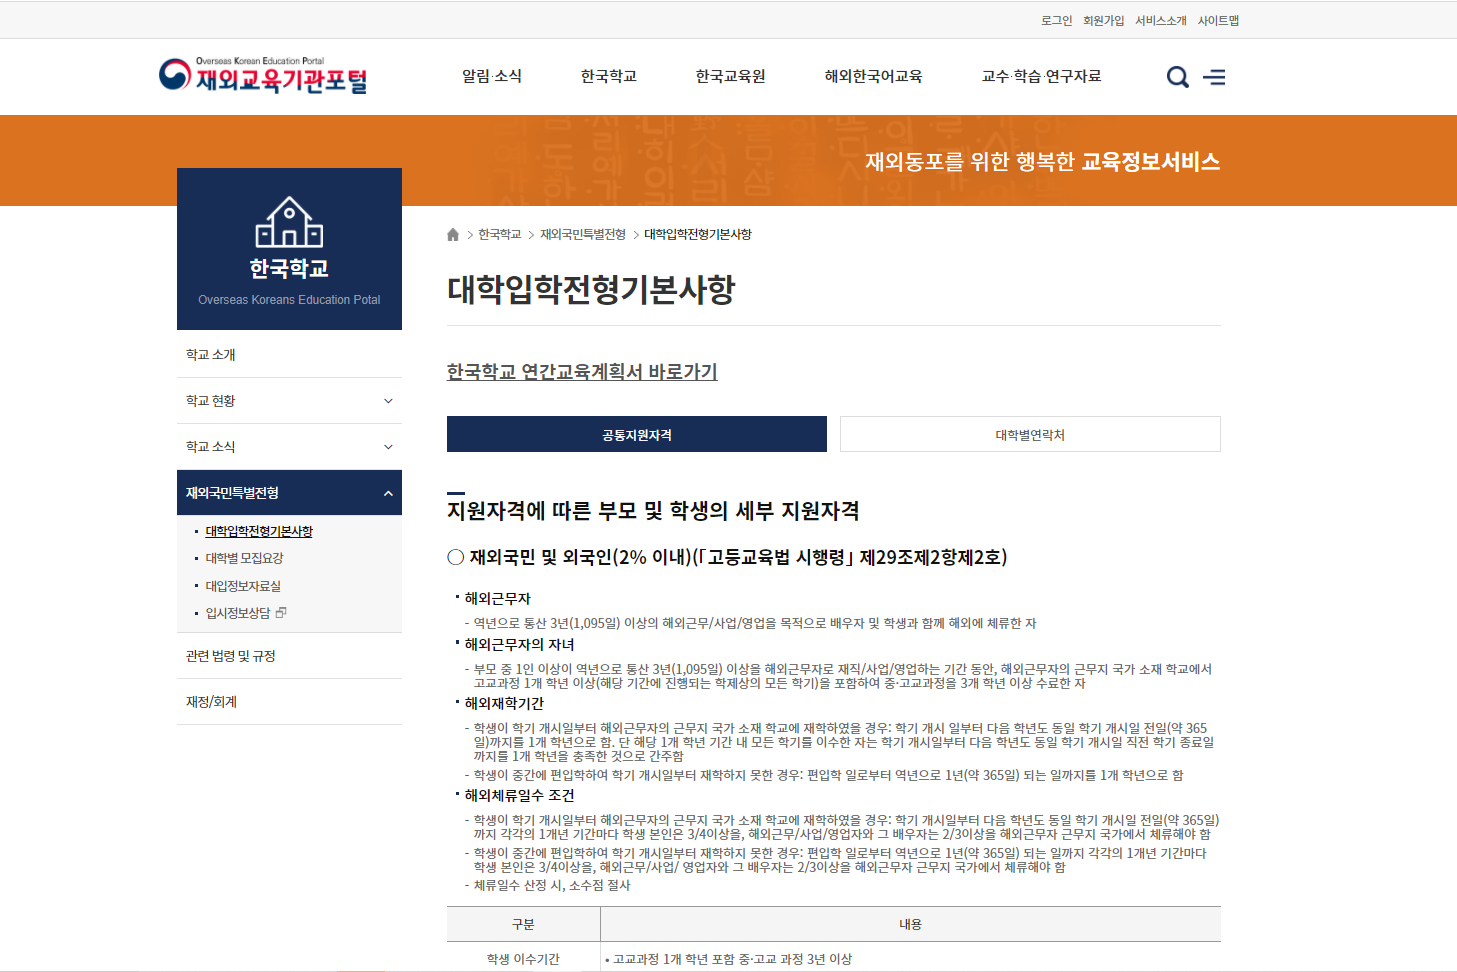This screenshot has width=1457, height=972.
Task: Click 한국학교 in the breadcrumb
Action: coord(499,235)
